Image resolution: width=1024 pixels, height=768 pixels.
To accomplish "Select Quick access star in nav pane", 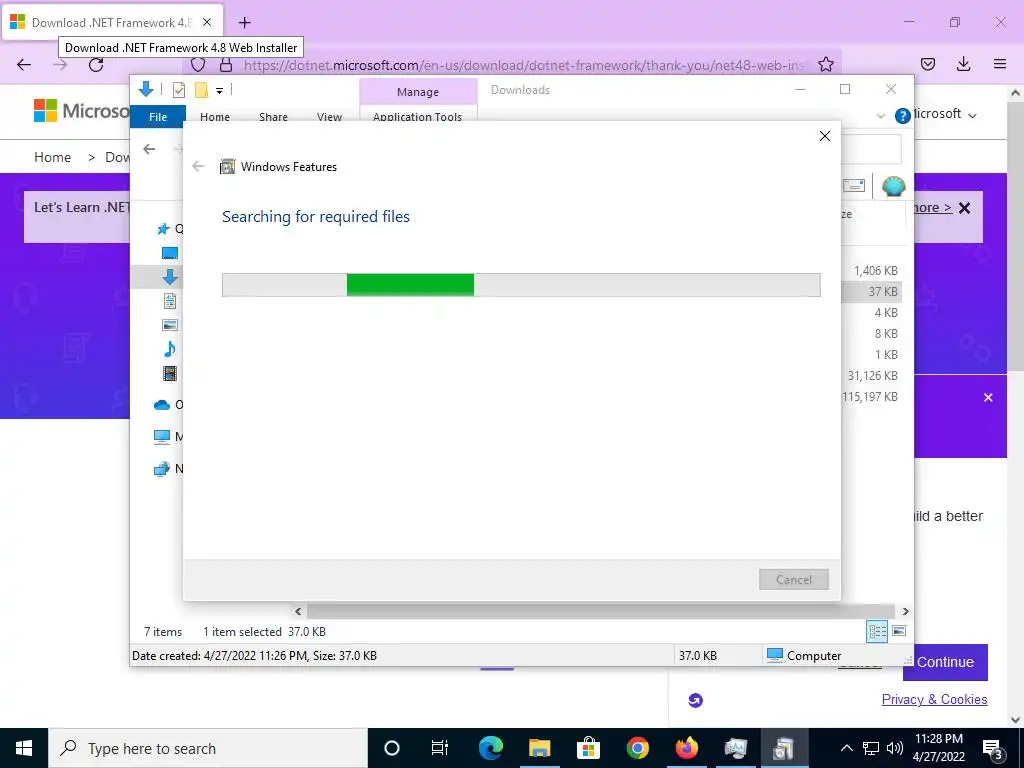I will click(163, 229).
